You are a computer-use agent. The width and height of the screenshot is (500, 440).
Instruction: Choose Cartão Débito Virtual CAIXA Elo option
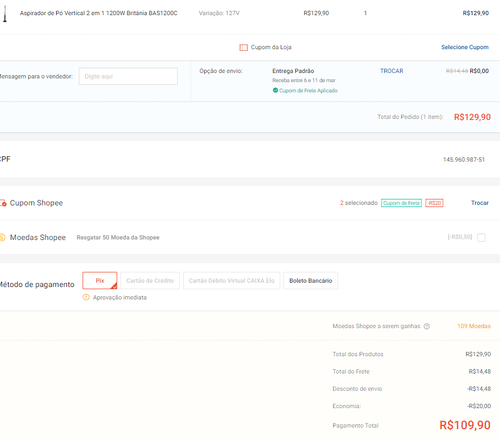231,280
